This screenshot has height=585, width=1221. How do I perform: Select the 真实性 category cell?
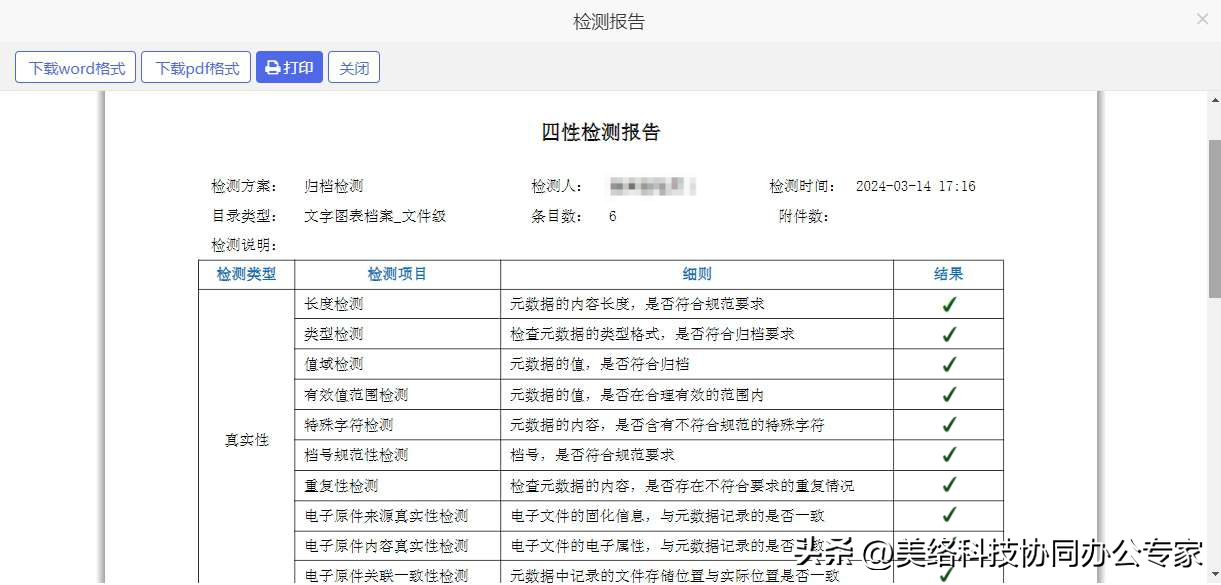(x=246, y=440)
